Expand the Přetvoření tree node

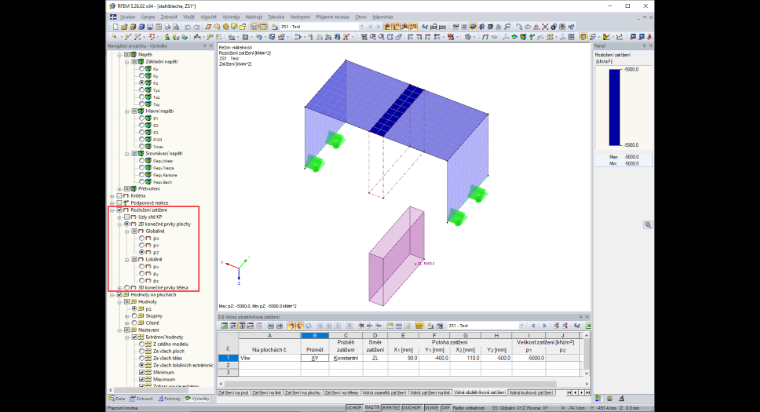119,189
